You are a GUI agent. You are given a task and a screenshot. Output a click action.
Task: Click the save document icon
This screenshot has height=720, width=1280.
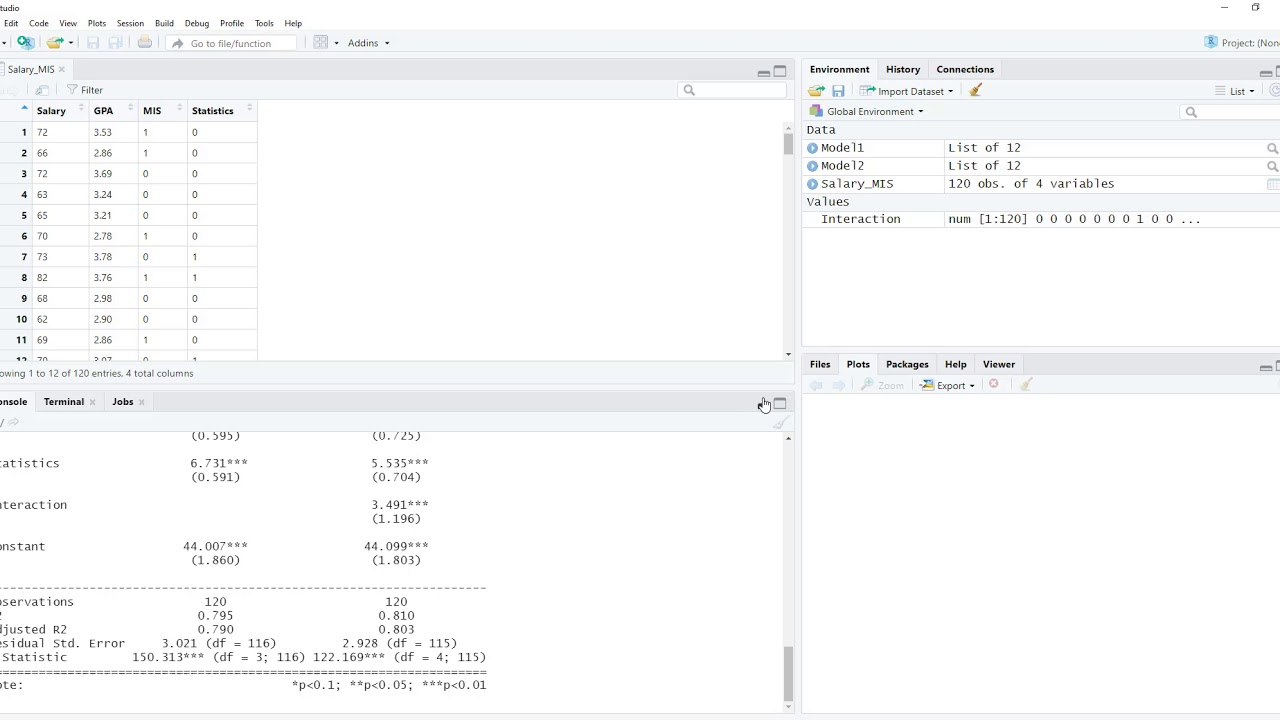click(x=93, y=43)
